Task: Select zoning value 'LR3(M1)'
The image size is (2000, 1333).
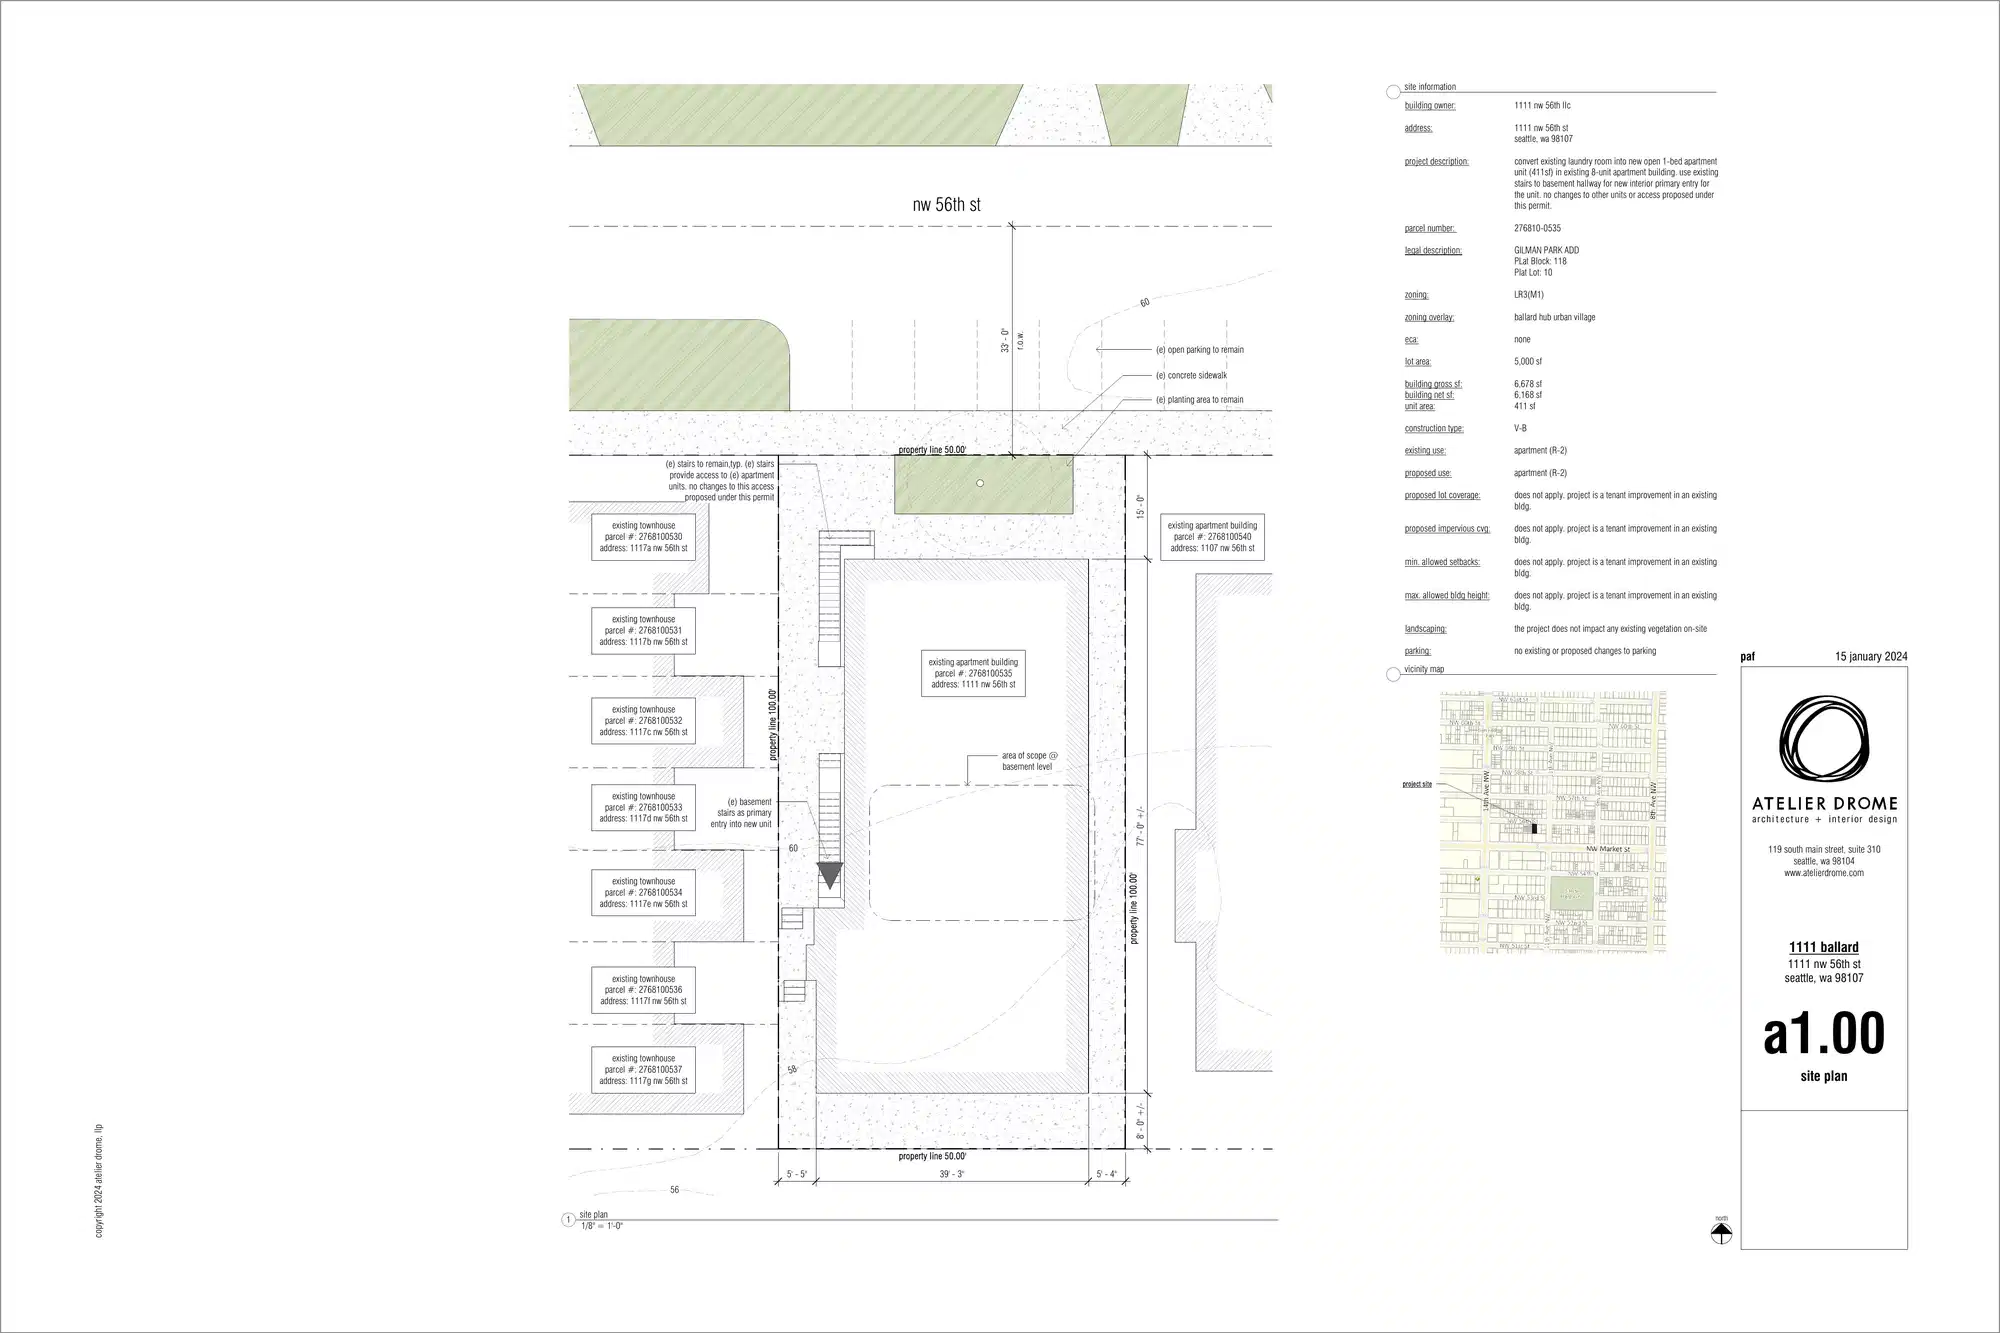Action: point(1529,295)
